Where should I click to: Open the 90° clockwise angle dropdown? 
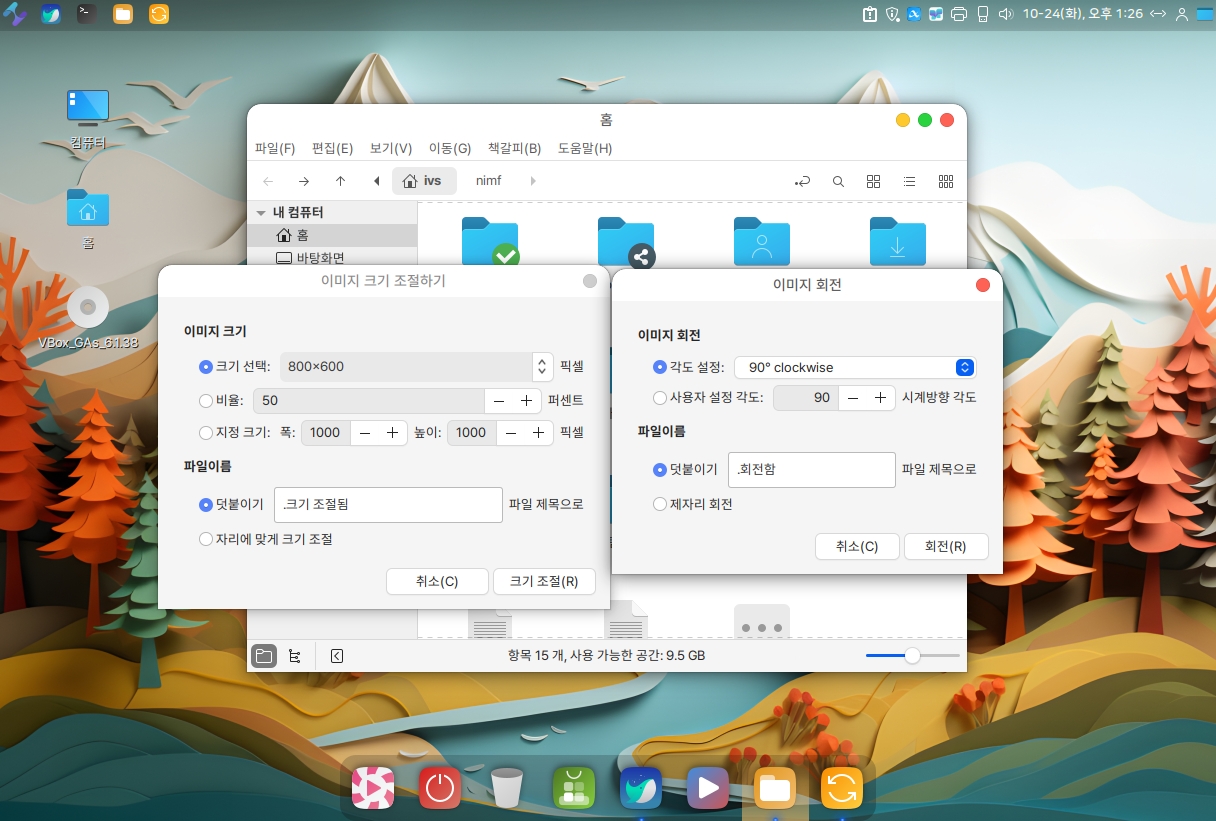[x=855, y=367]
